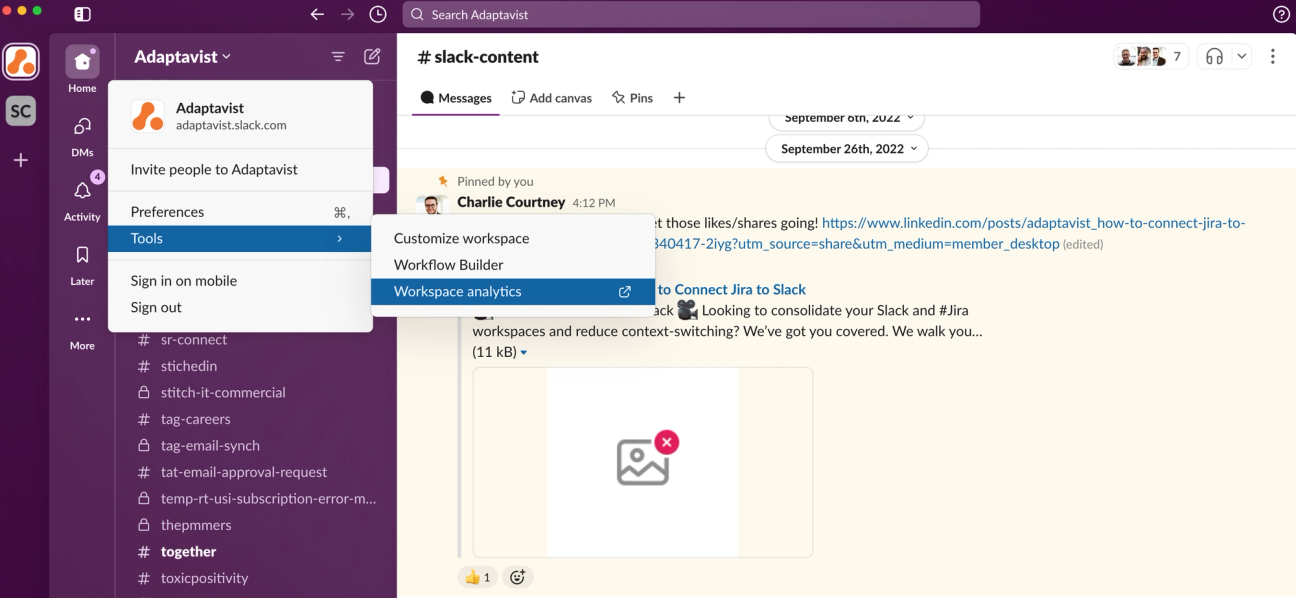Open the Home view in Slack sidebar
The image size is (1296, 598).
click(81, 63)
